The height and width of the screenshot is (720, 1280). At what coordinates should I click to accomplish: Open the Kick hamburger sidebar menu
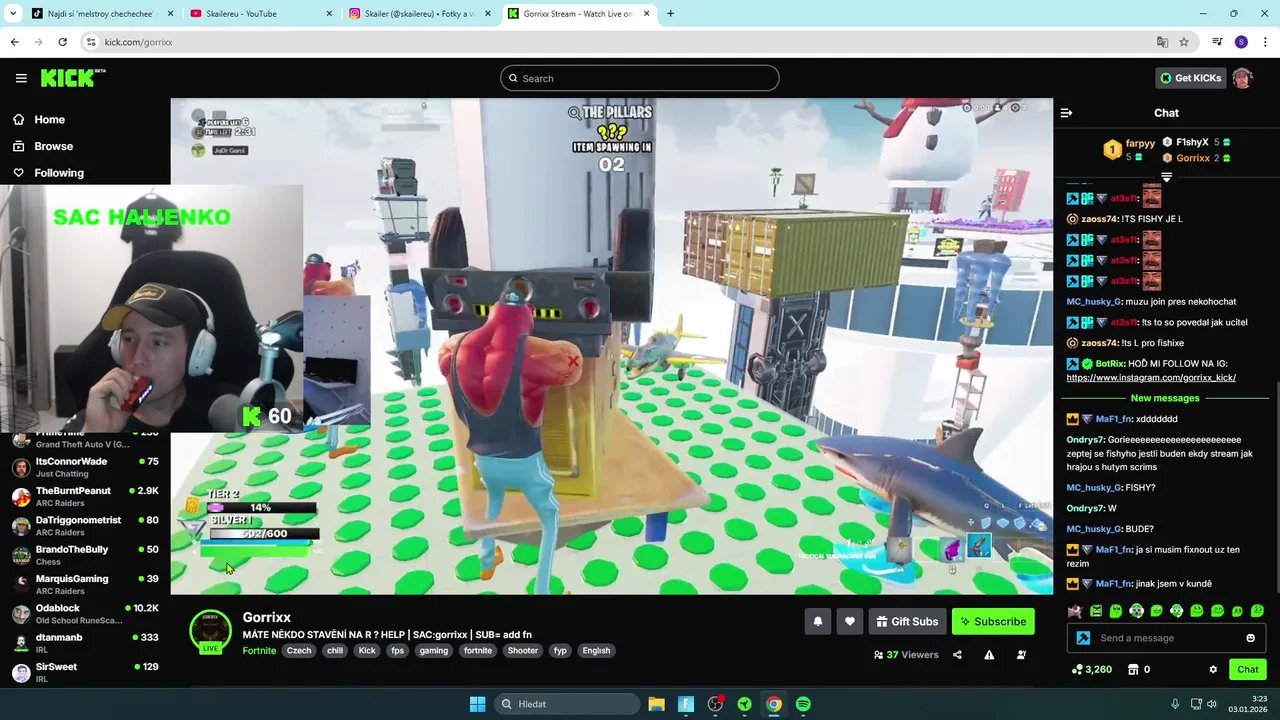click(21, 78)
